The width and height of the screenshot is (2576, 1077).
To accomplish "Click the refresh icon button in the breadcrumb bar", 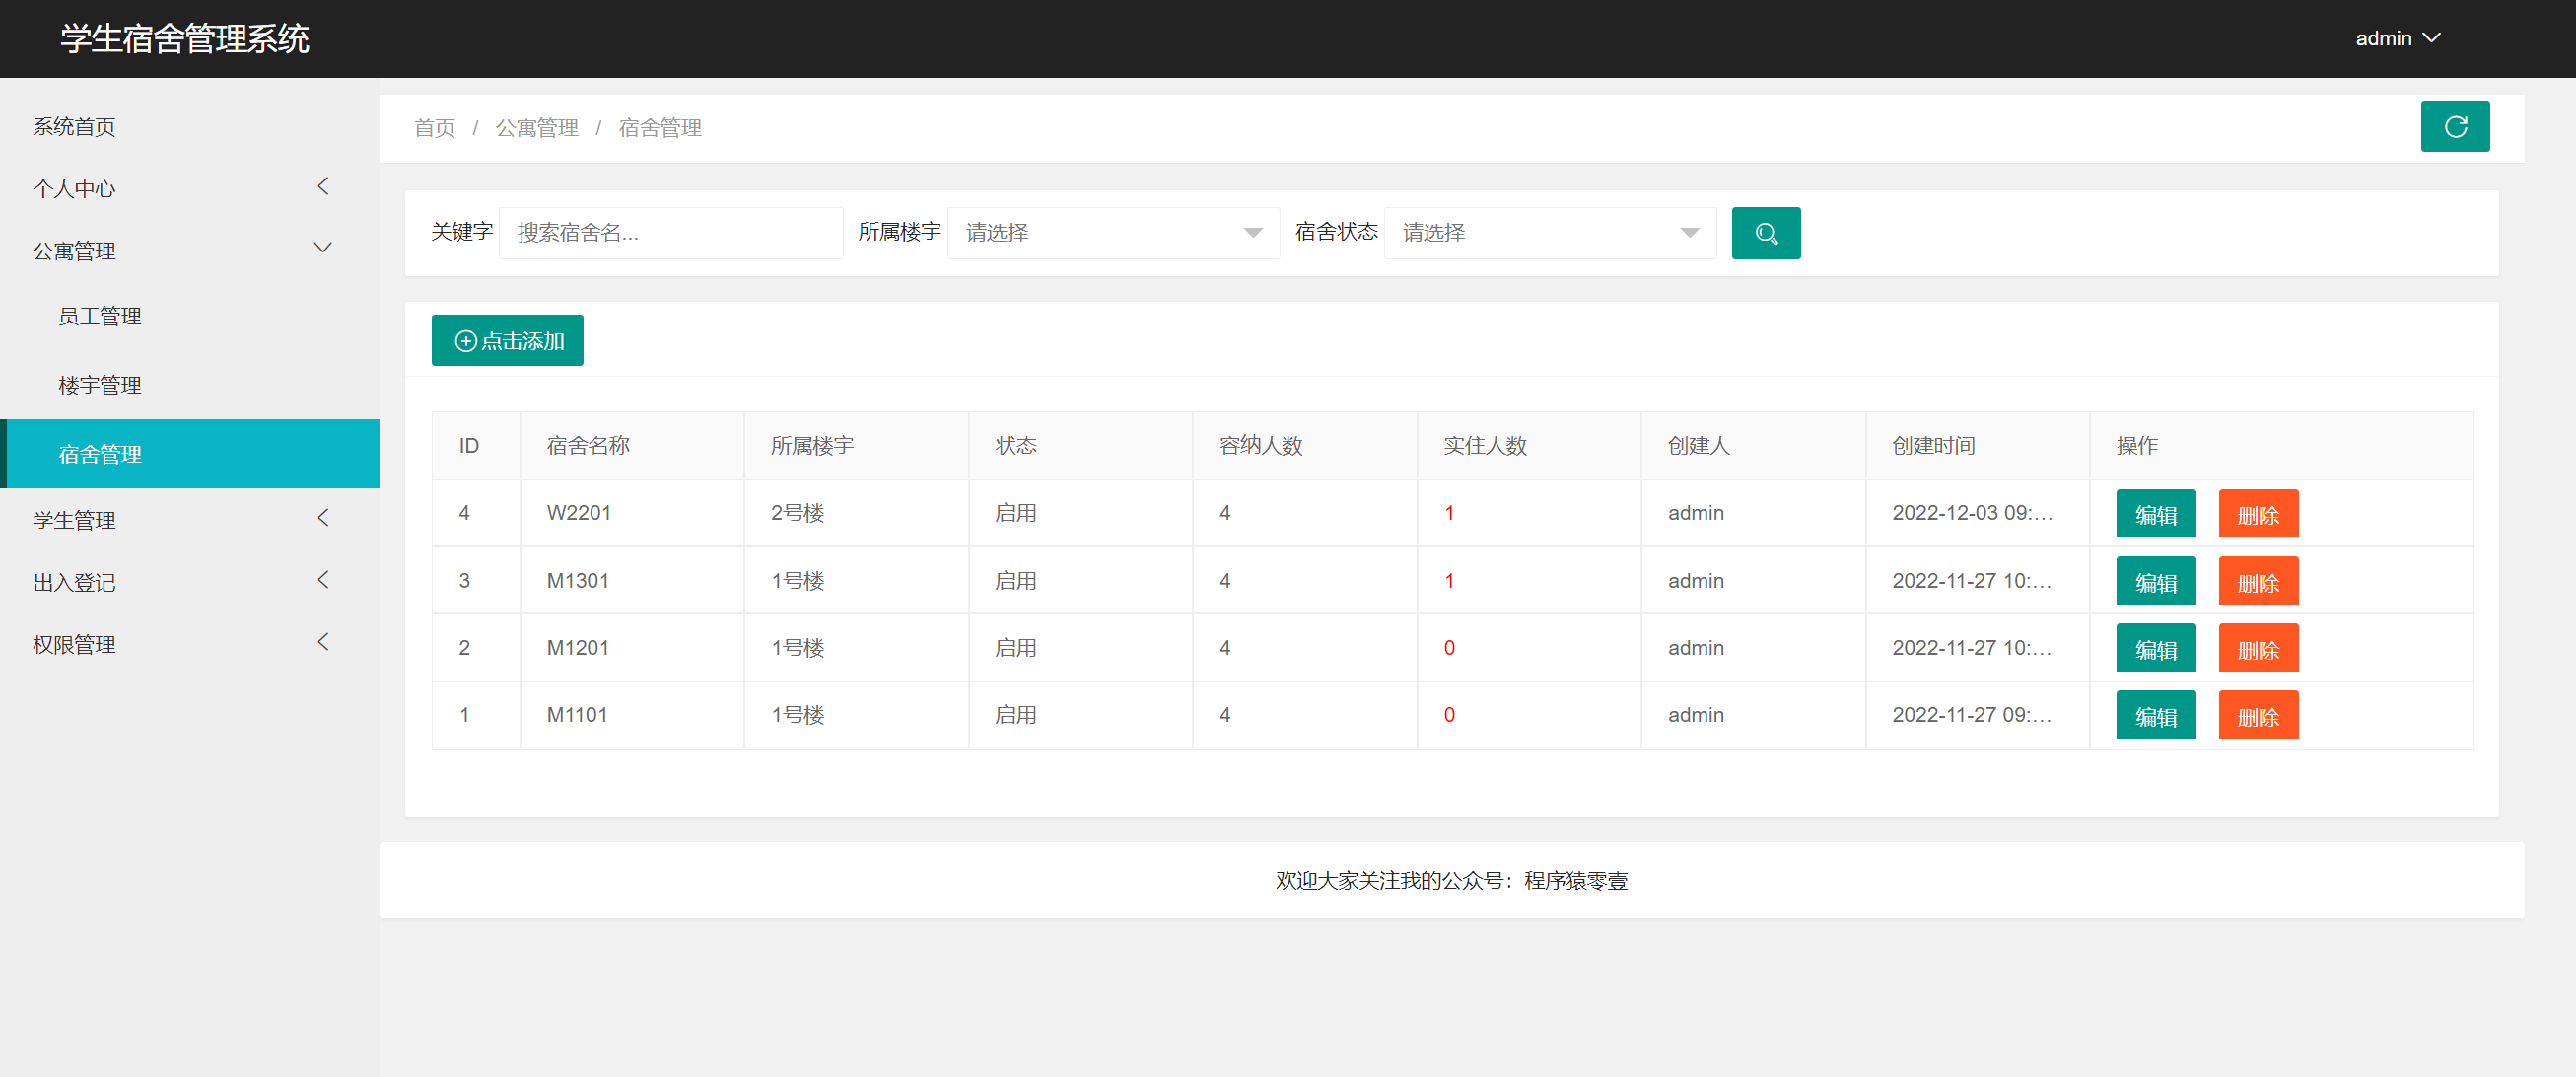I will 2454,127.
